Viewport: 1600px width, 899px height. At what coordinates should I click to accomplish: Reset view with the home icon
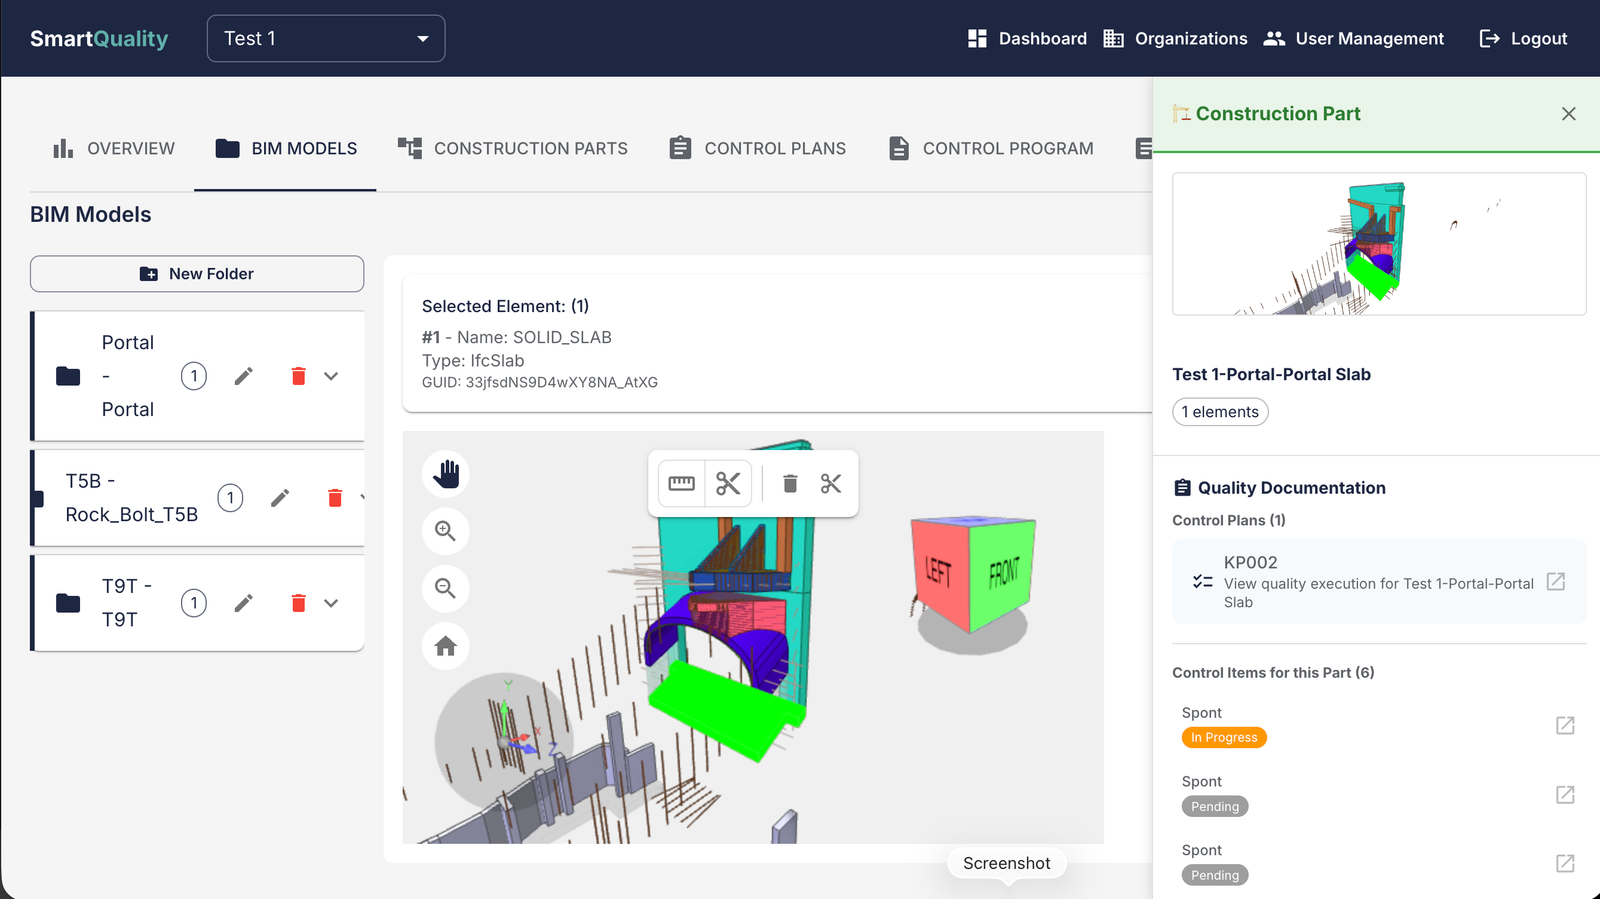(446, 646)
